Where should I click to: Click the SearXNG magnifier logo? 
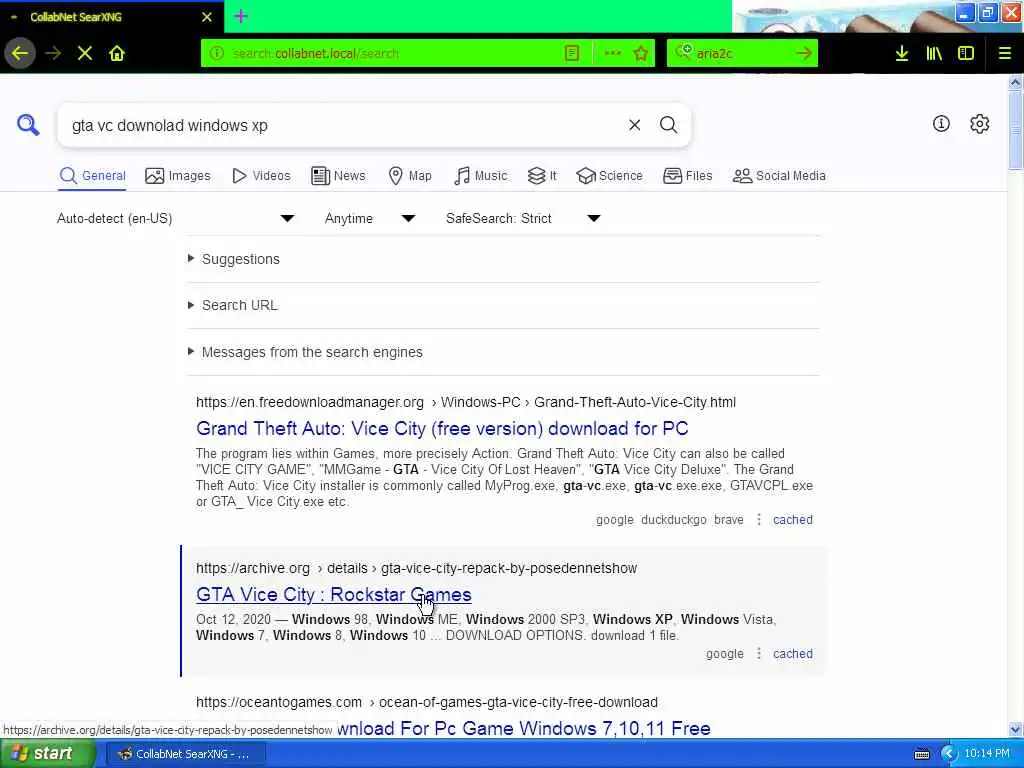click(x=28, y=125)
